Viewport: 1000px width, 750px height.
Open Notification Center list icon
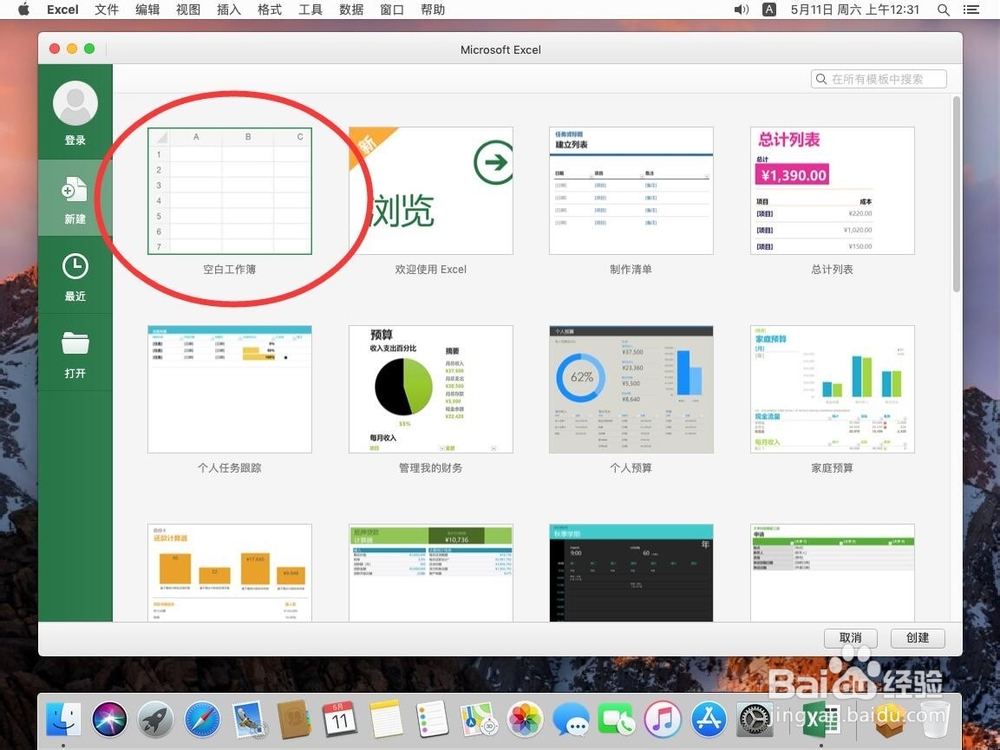971,10
